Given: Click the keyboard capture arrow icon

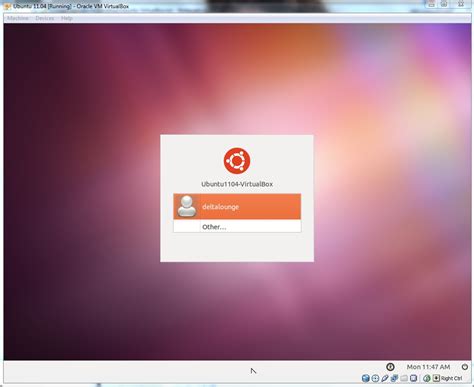Looking at the screenshot, I should (436, 378).
